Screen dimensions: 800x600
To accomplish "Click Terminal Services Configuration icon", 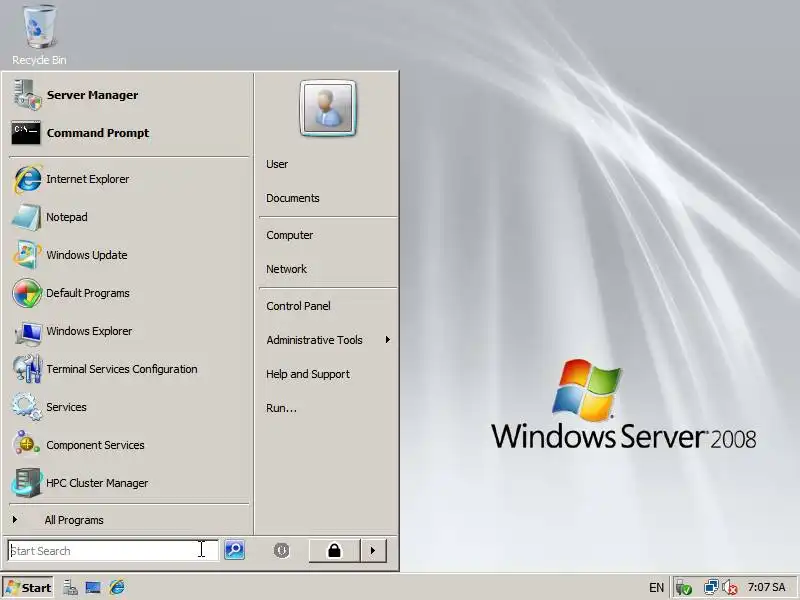I will click(x=27, y=369).
